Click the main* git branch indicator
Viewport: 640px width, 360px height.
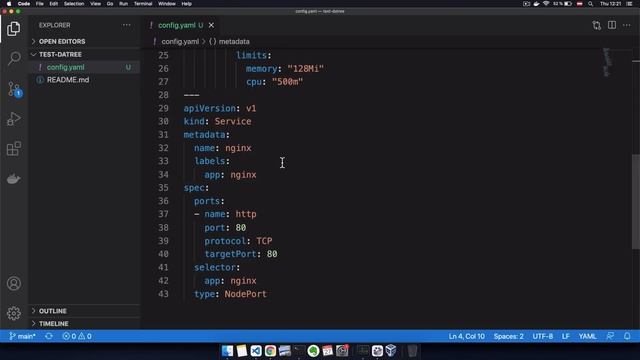[22, 336]
